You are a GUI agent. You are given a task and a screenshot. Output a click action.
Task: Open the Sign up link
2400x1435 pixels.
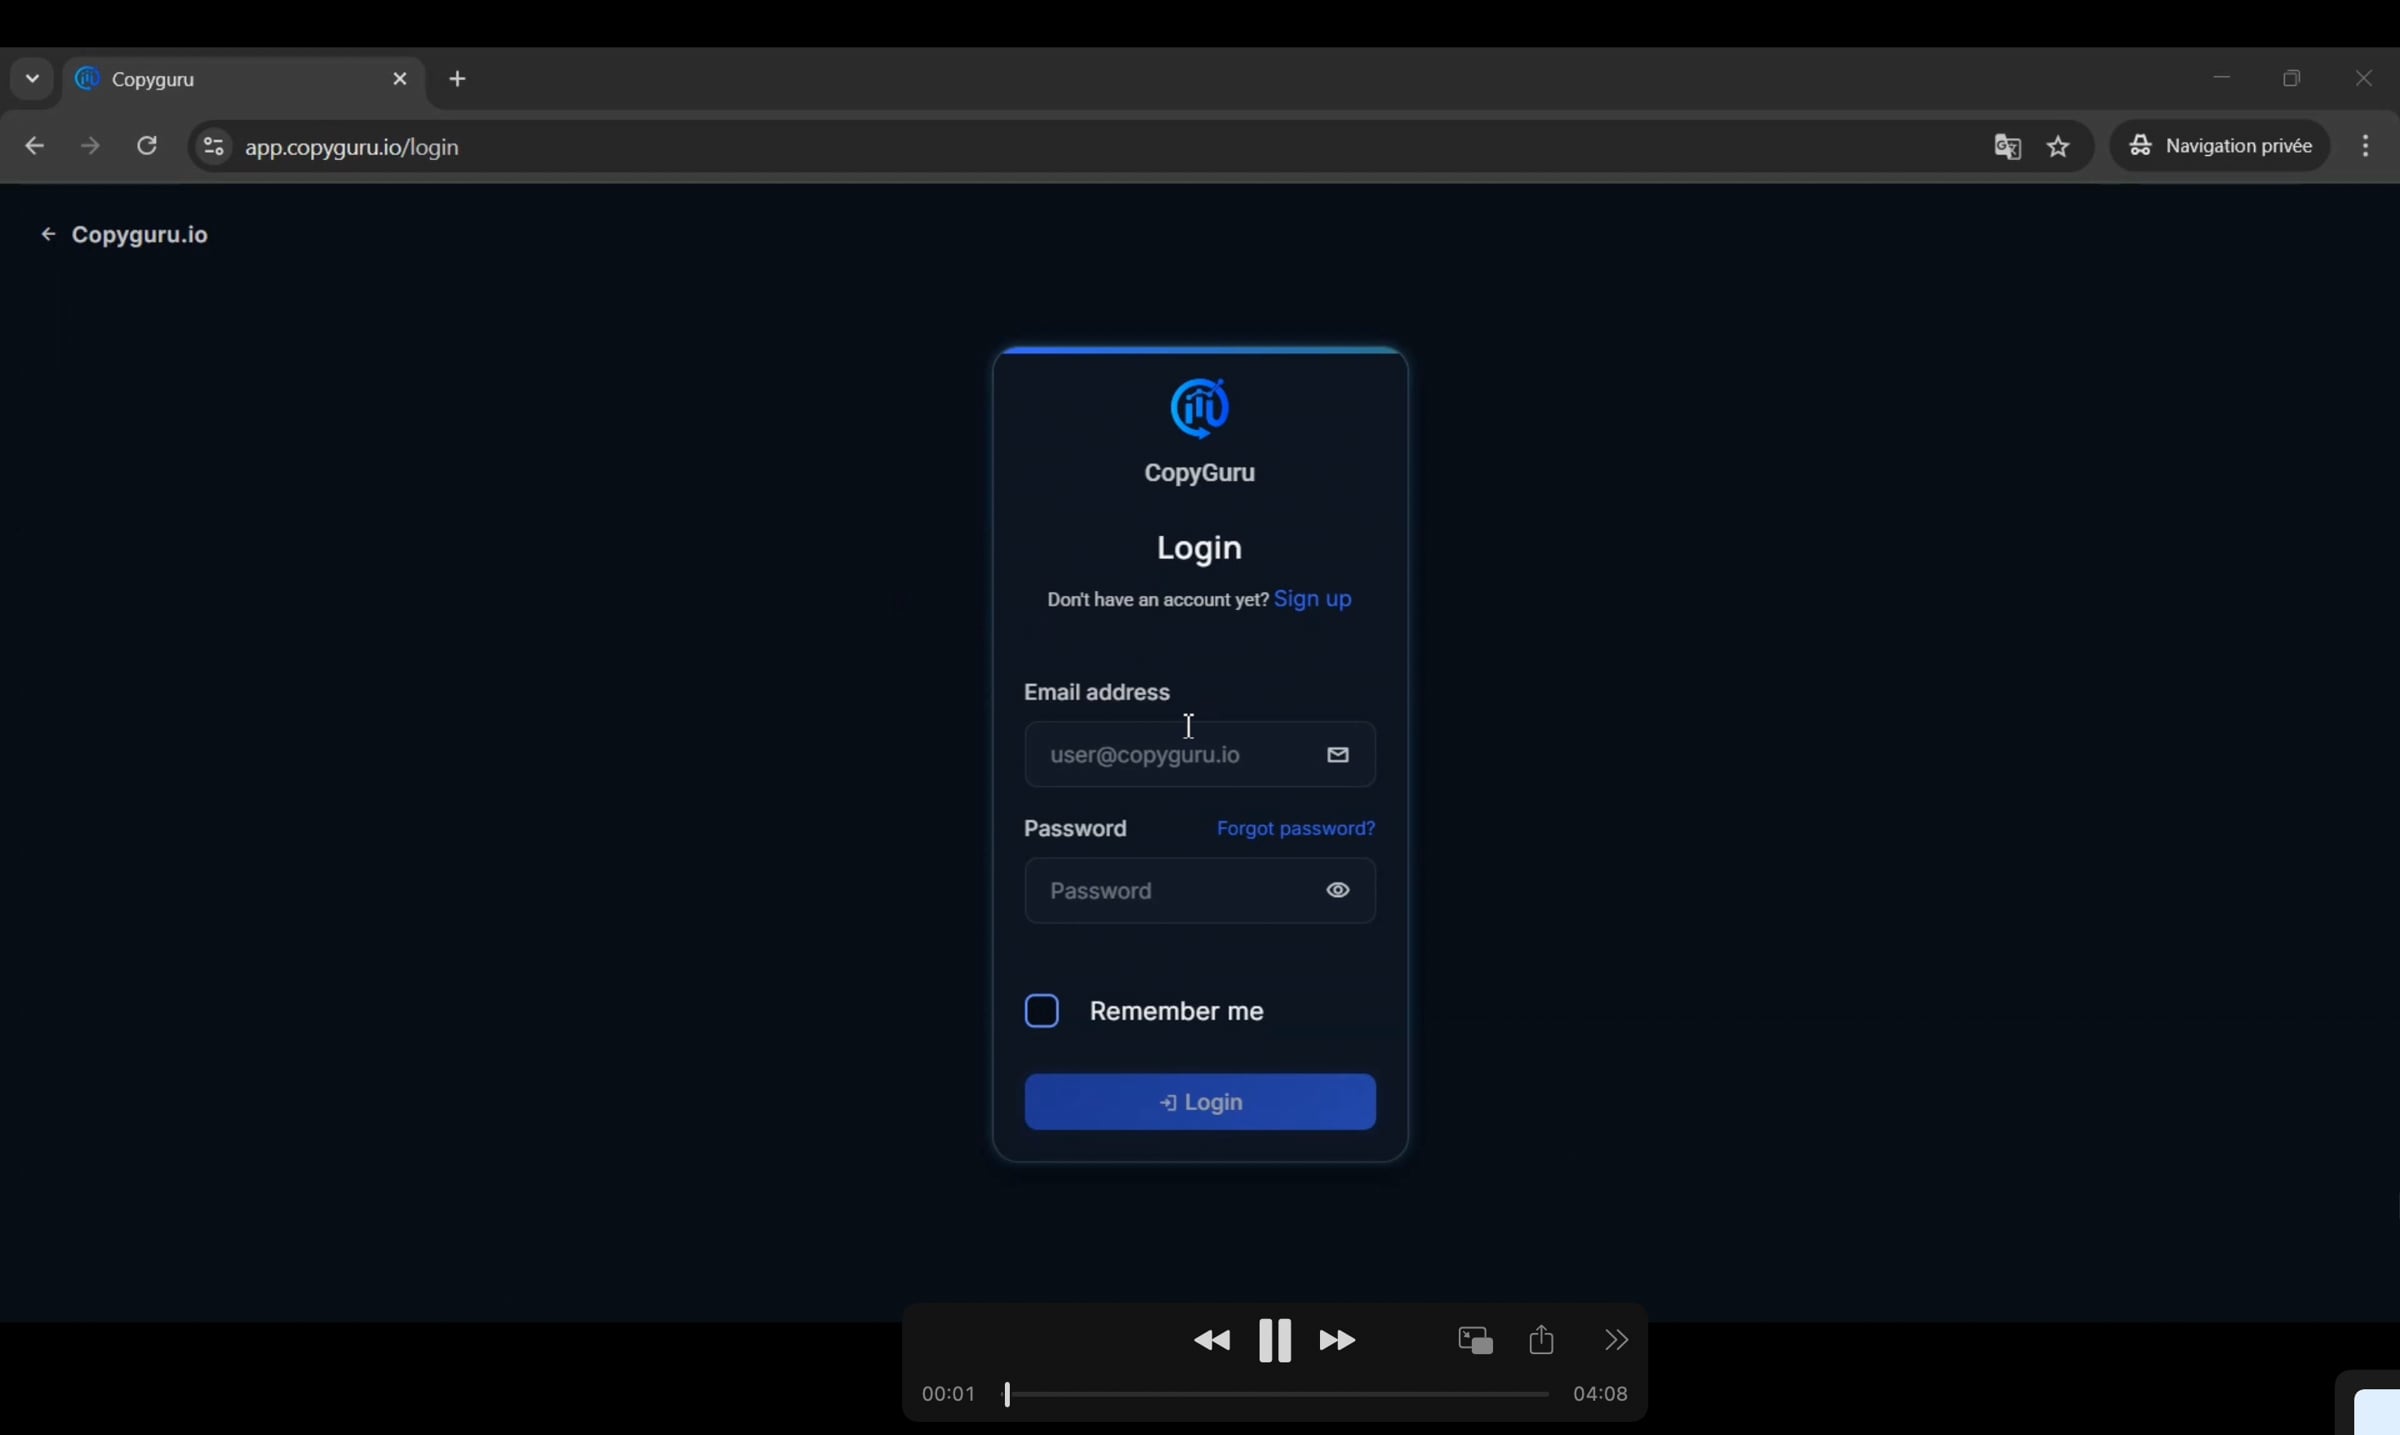click(1312, 599)
